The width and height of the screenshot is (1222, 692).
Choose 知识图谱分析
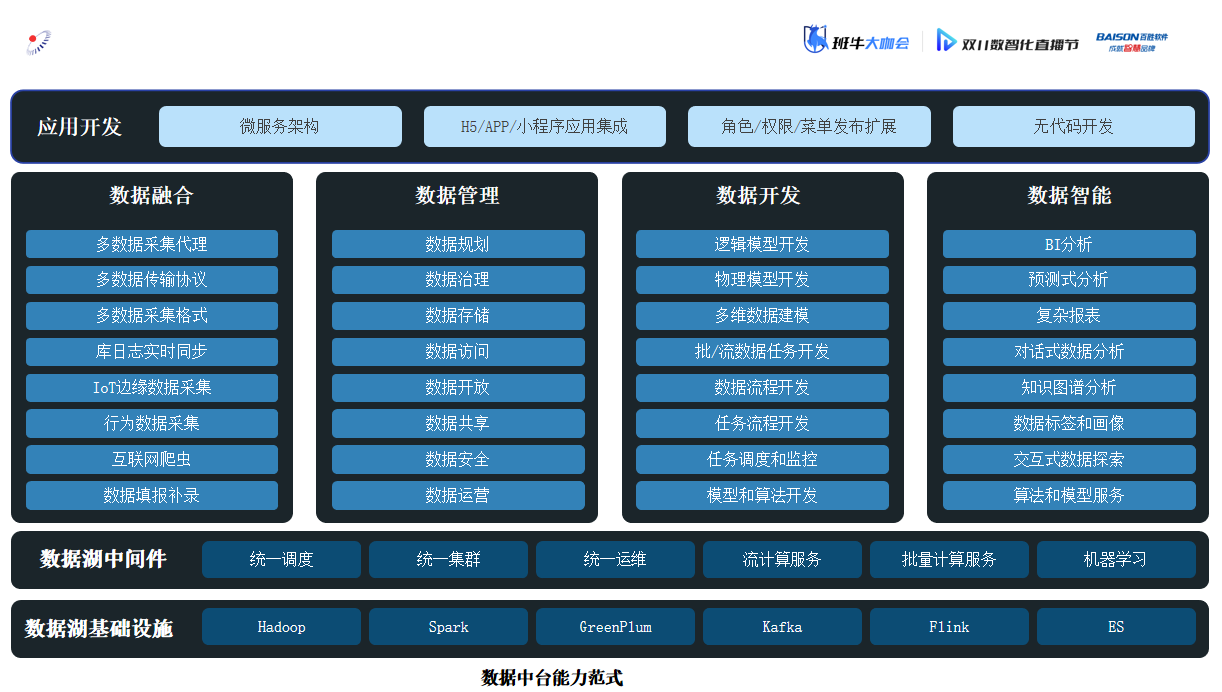click(1069, 388)
